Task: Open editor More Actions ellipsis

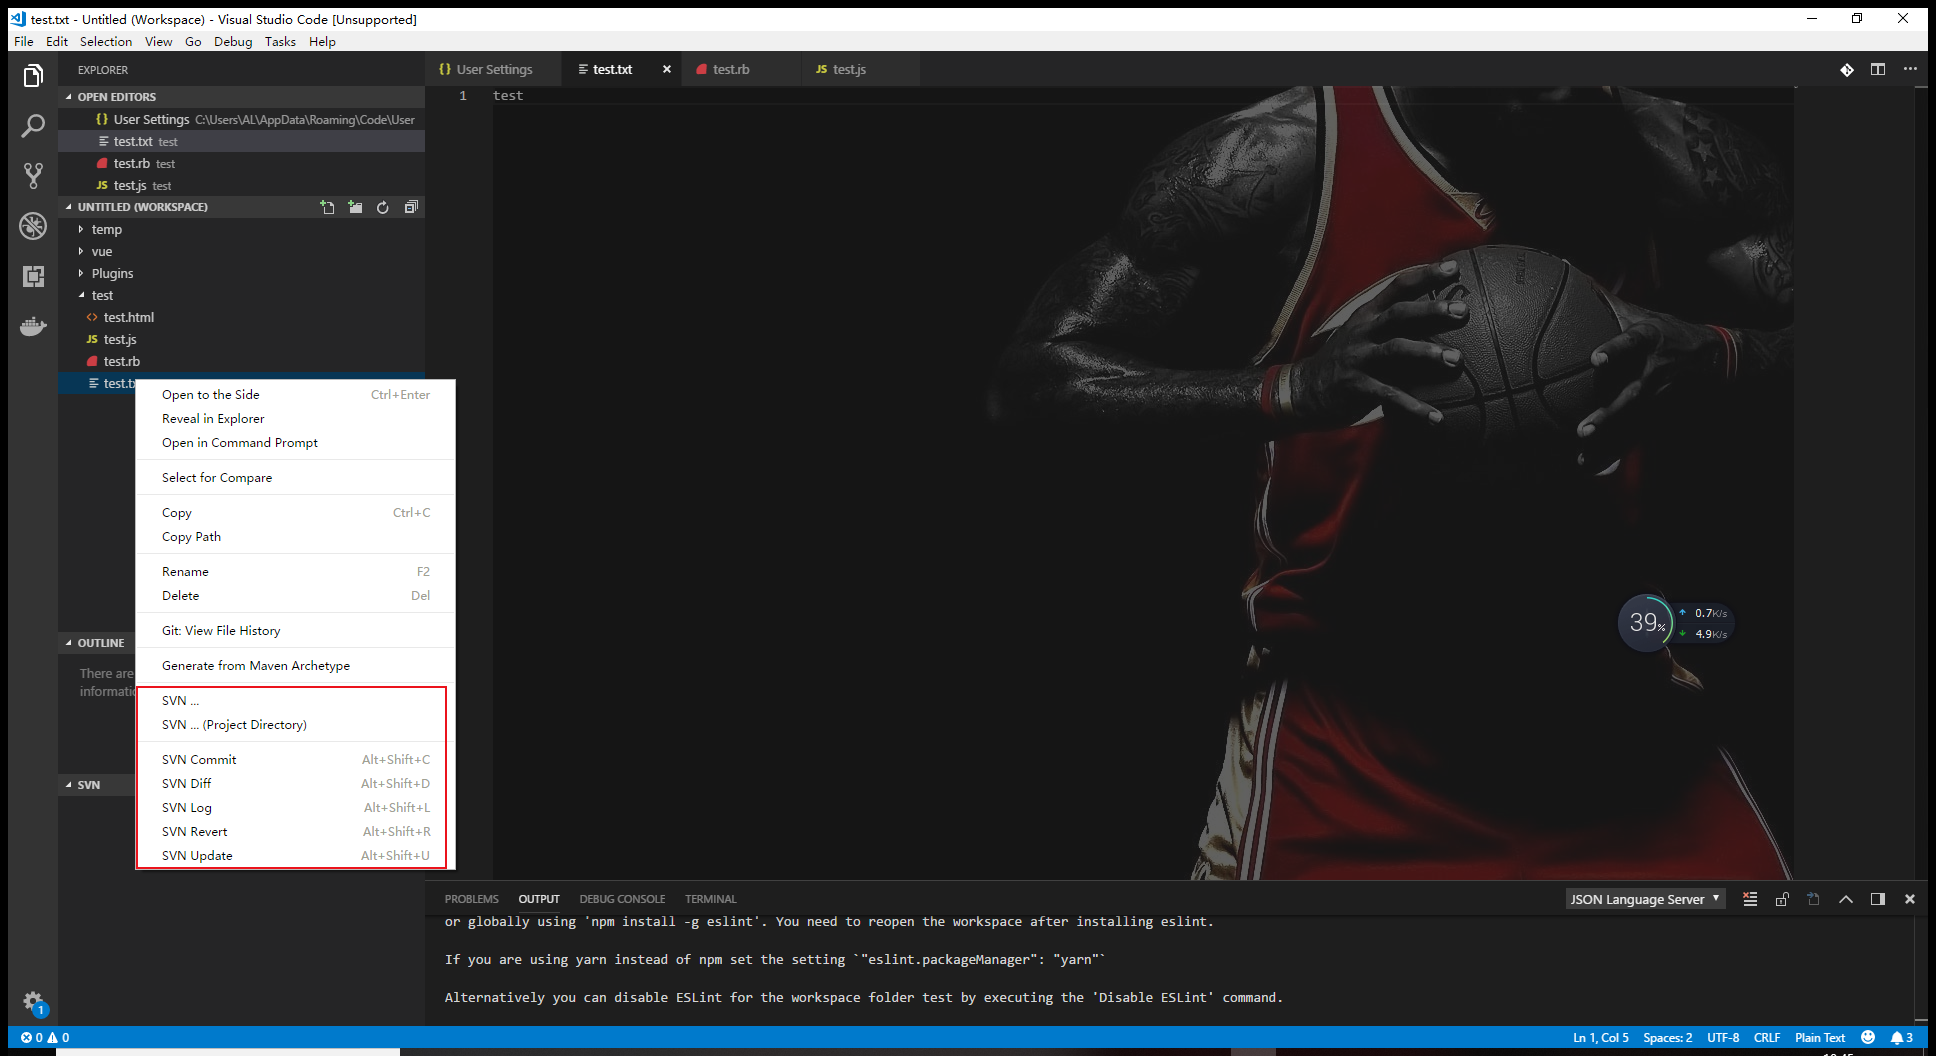Action: coord(1910,69)
